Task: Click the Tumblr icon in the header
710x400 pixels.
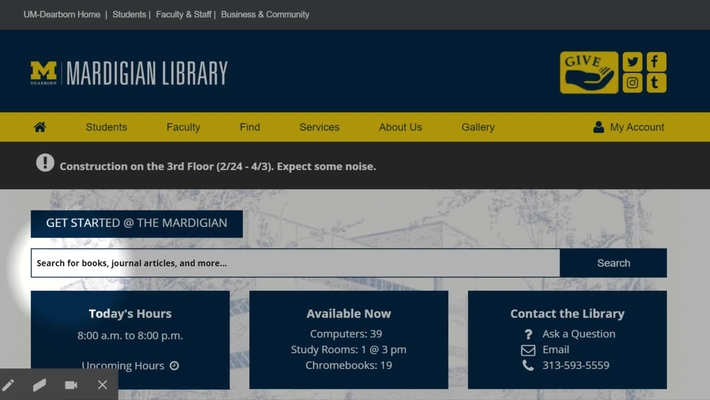Action: click(x=656, y=83)
